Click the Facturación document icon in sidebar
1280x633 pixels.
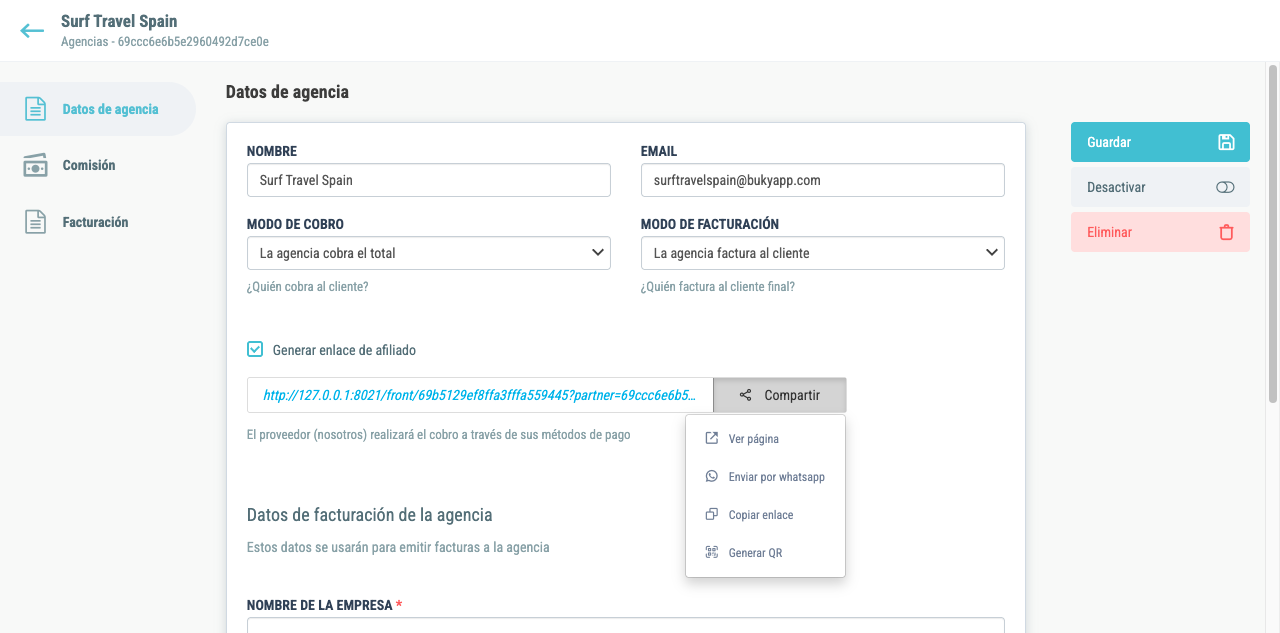tap(36, 222)
